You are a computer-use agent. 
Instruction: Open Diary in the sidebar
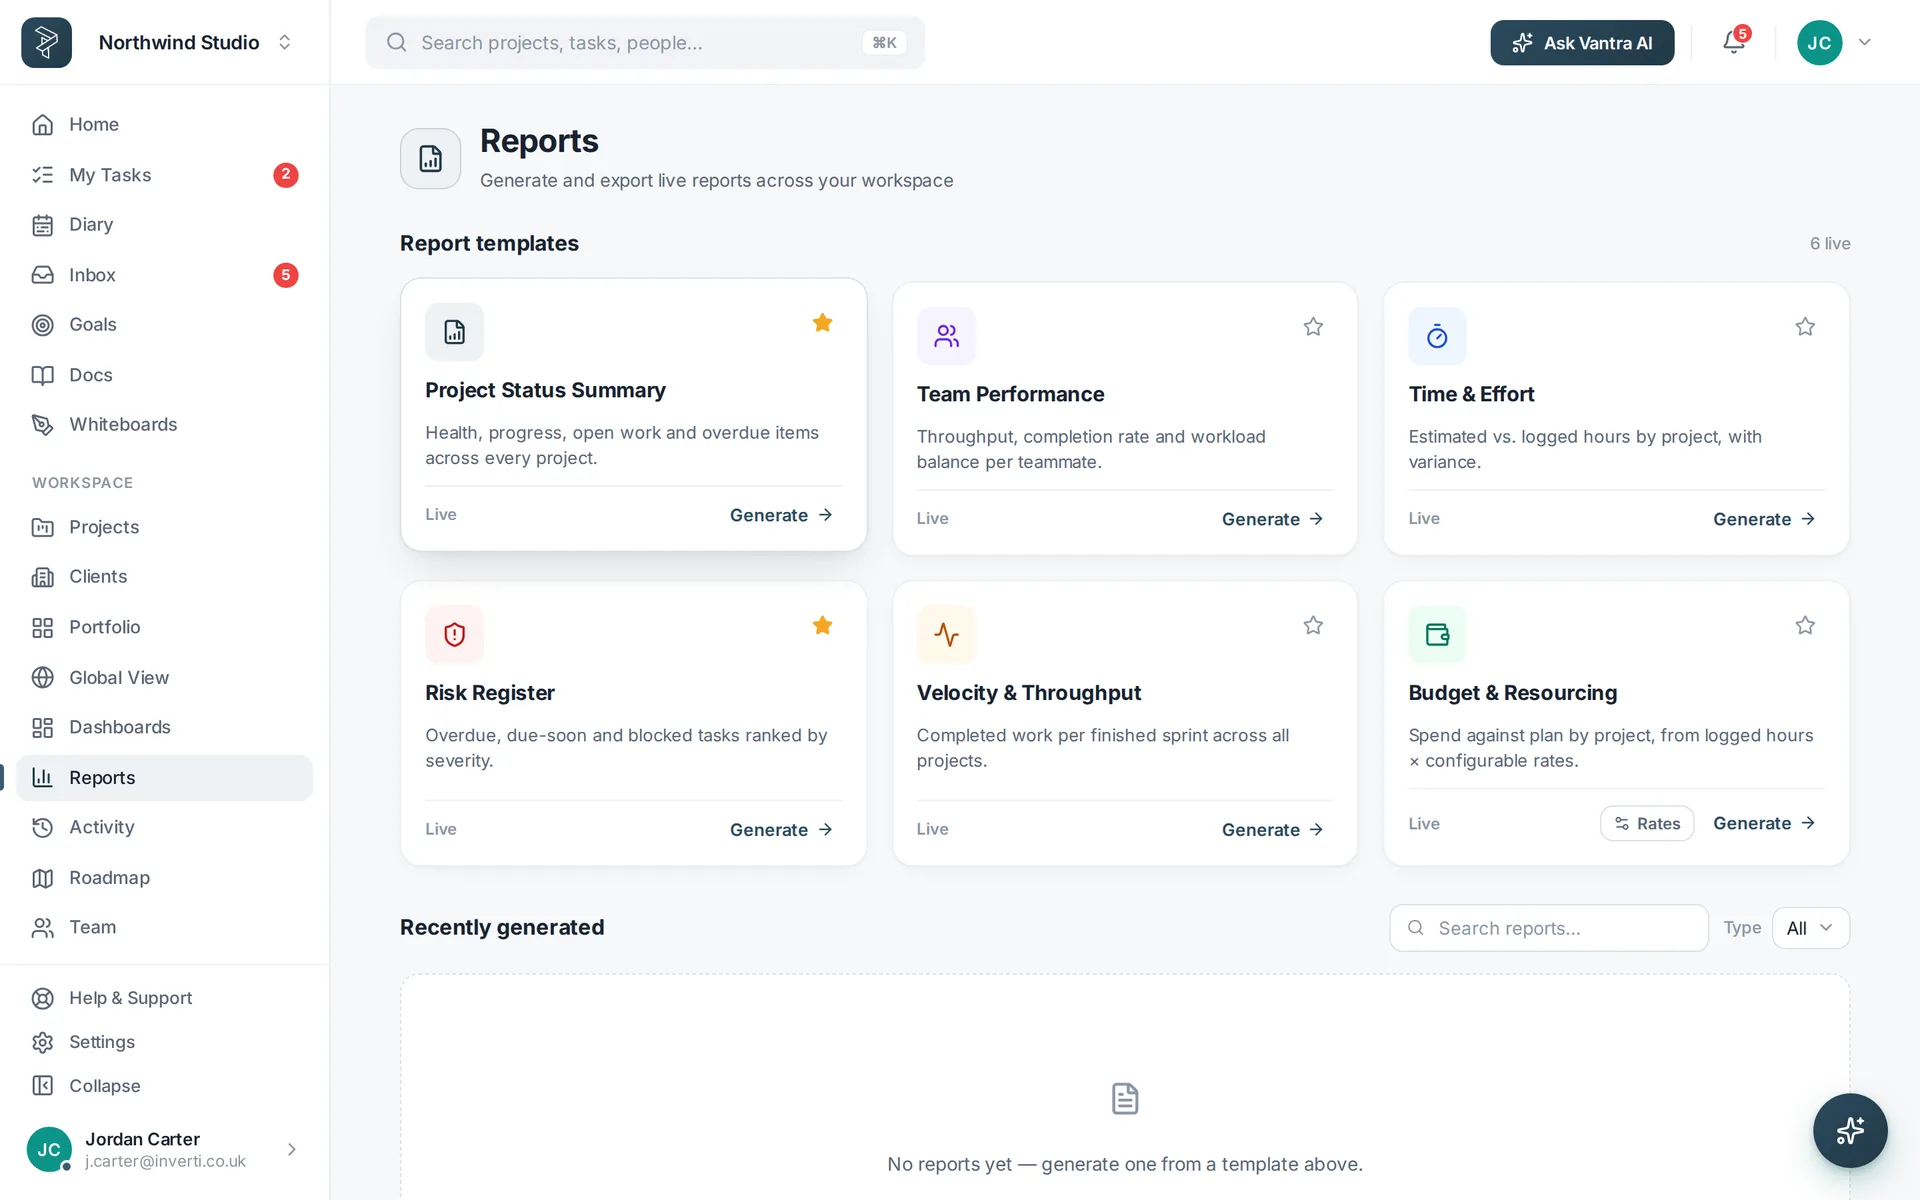tap(165, 225)
